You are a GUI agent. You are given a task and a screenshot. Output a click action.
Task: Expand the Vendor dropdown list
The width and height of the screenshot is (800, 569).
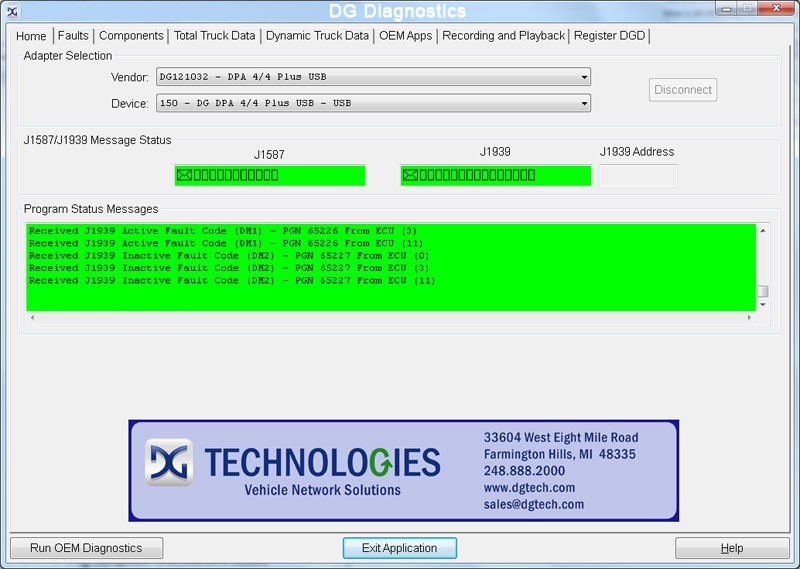pyautogui.click(x=584, y=77)
